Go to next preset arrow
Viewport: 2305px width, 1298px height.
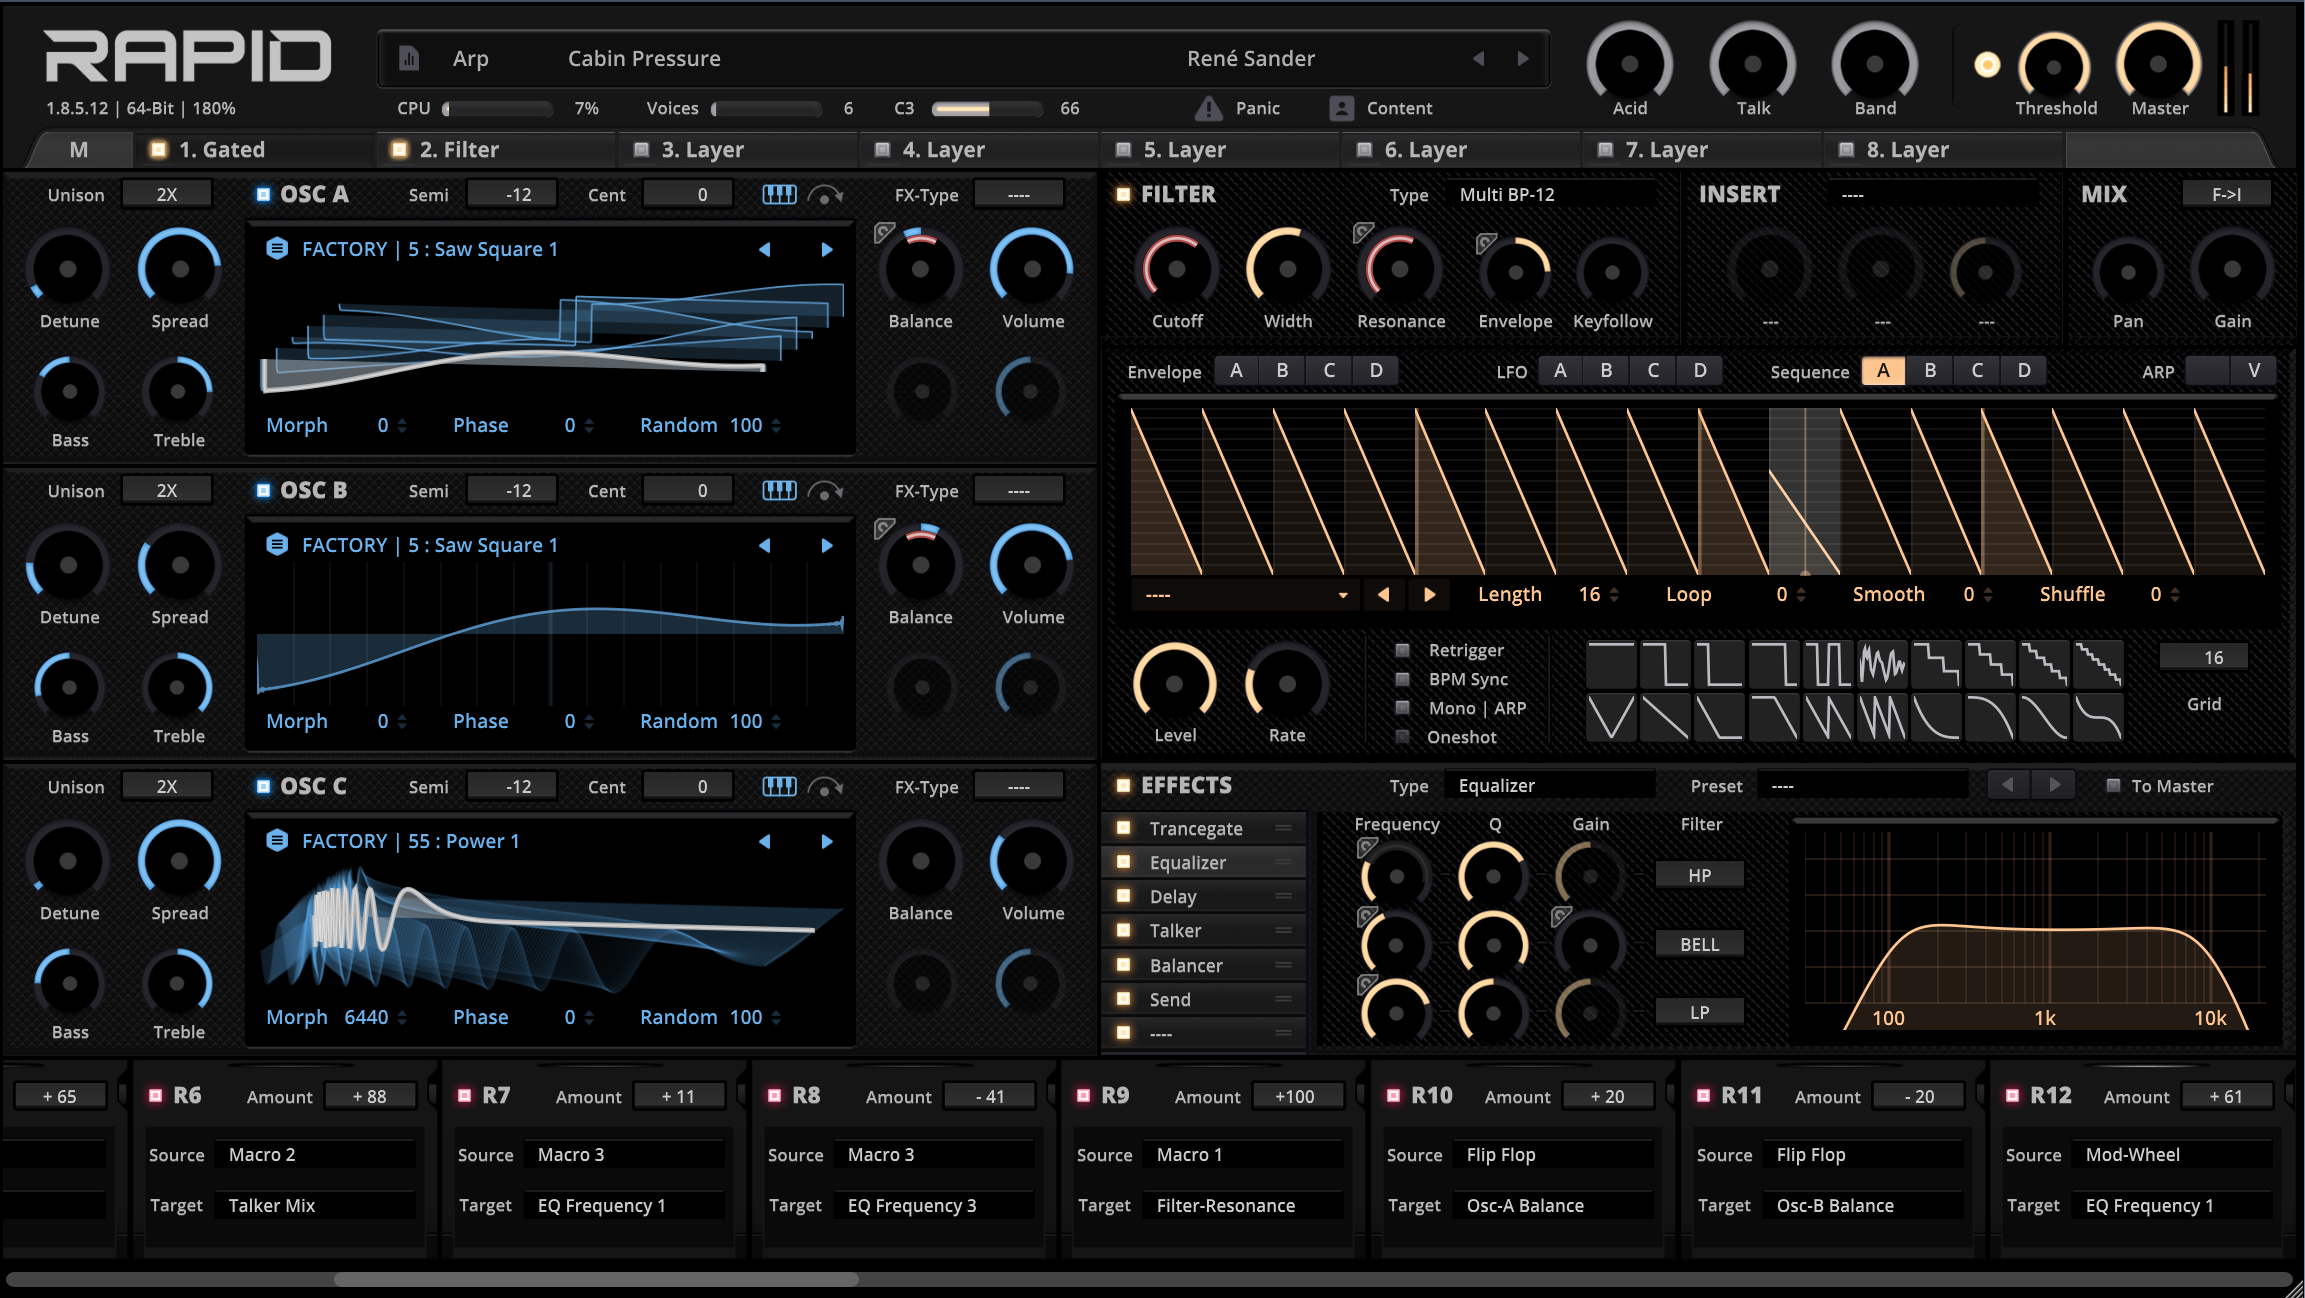coord(1522,59)
